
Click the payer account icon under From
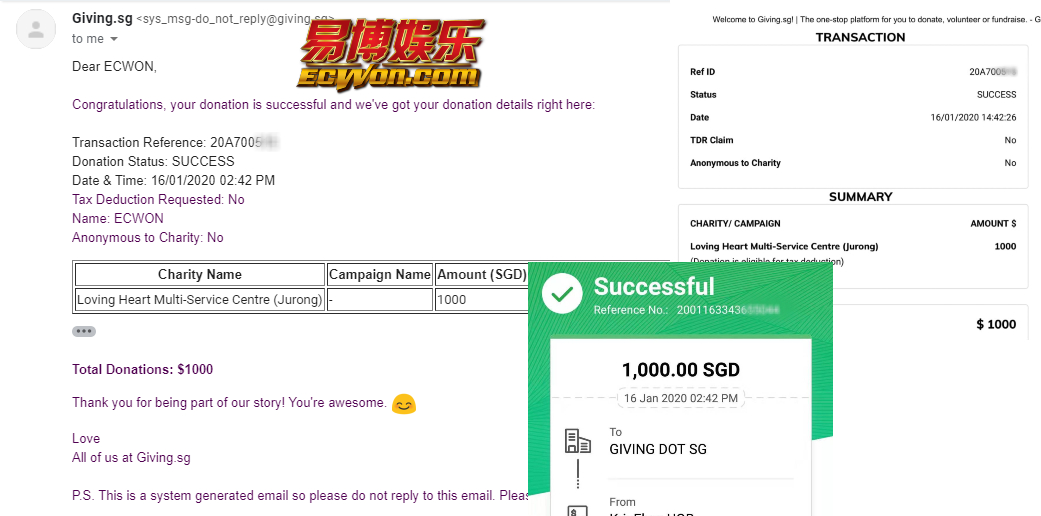(576, 510)
